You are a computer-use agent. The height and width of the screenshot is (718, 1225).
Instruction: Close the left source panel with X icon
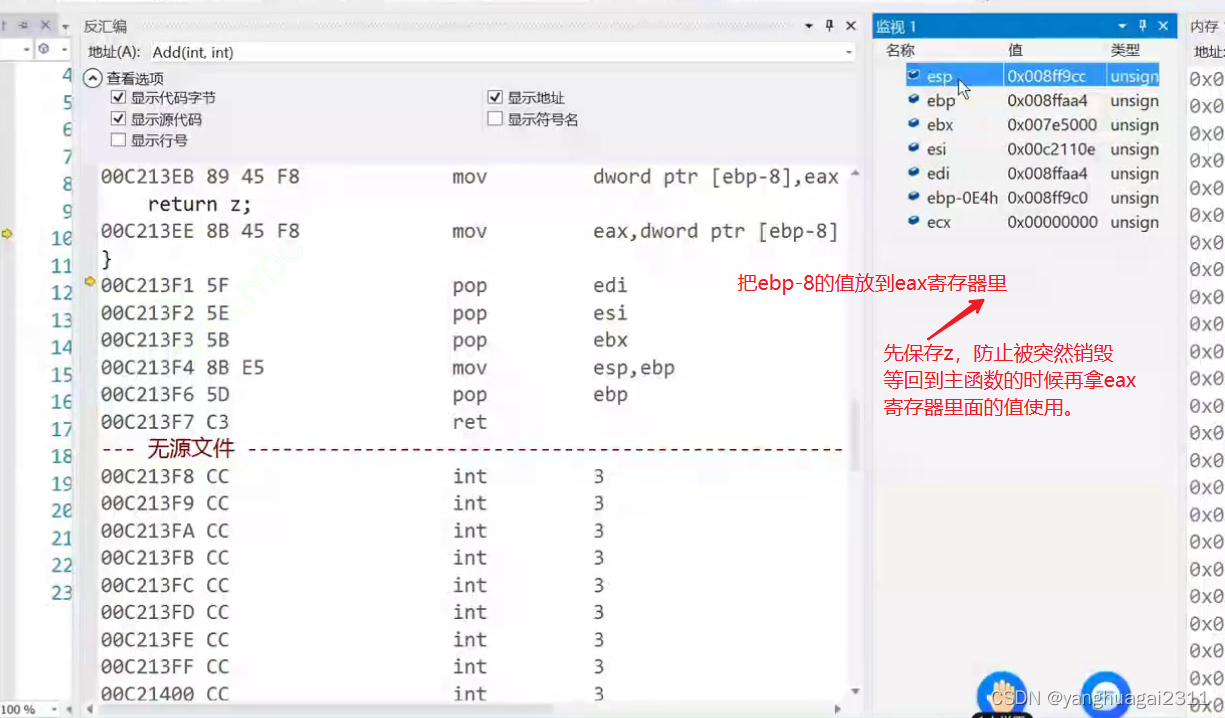[x=44, y=26]
